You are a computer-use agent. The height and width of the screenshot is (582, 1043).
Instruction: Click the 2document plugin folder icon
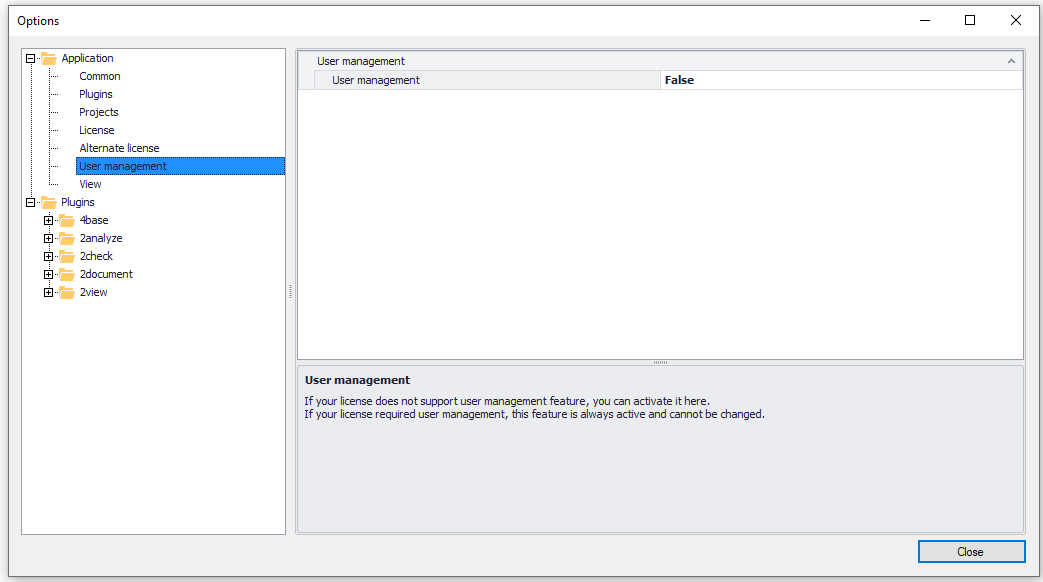point(67,274)
